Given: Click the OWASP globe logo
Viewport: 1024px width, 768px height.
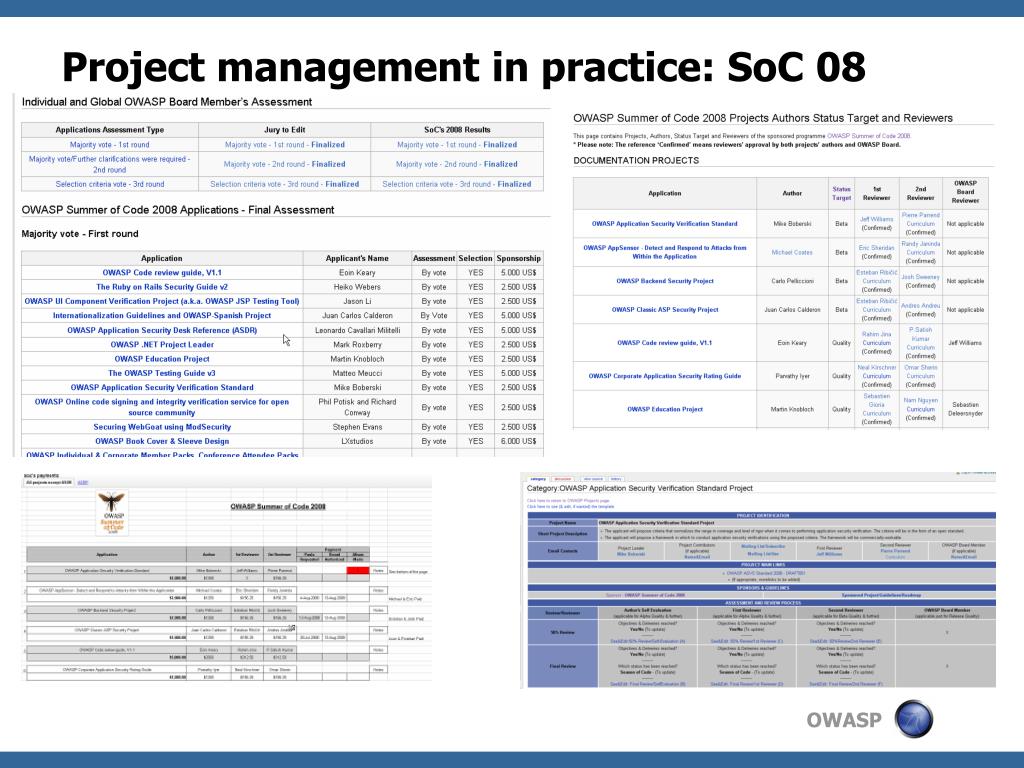Looking at the screenshot, I should [x=914, y=719].
